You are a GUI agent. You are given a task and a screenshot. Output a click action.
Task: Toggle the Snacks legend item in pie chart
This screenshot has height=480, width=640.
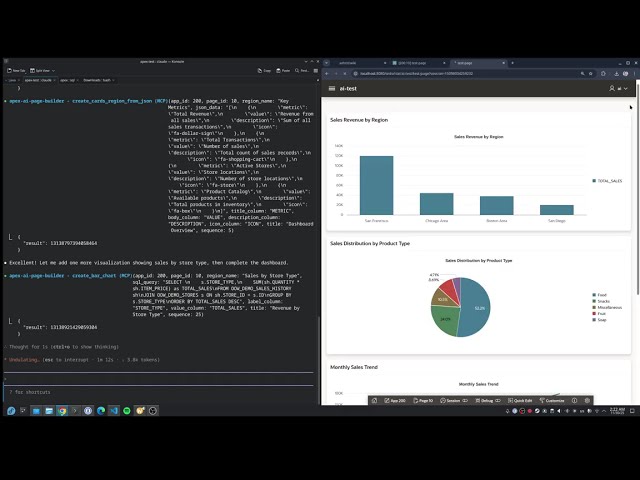point(601,301)
